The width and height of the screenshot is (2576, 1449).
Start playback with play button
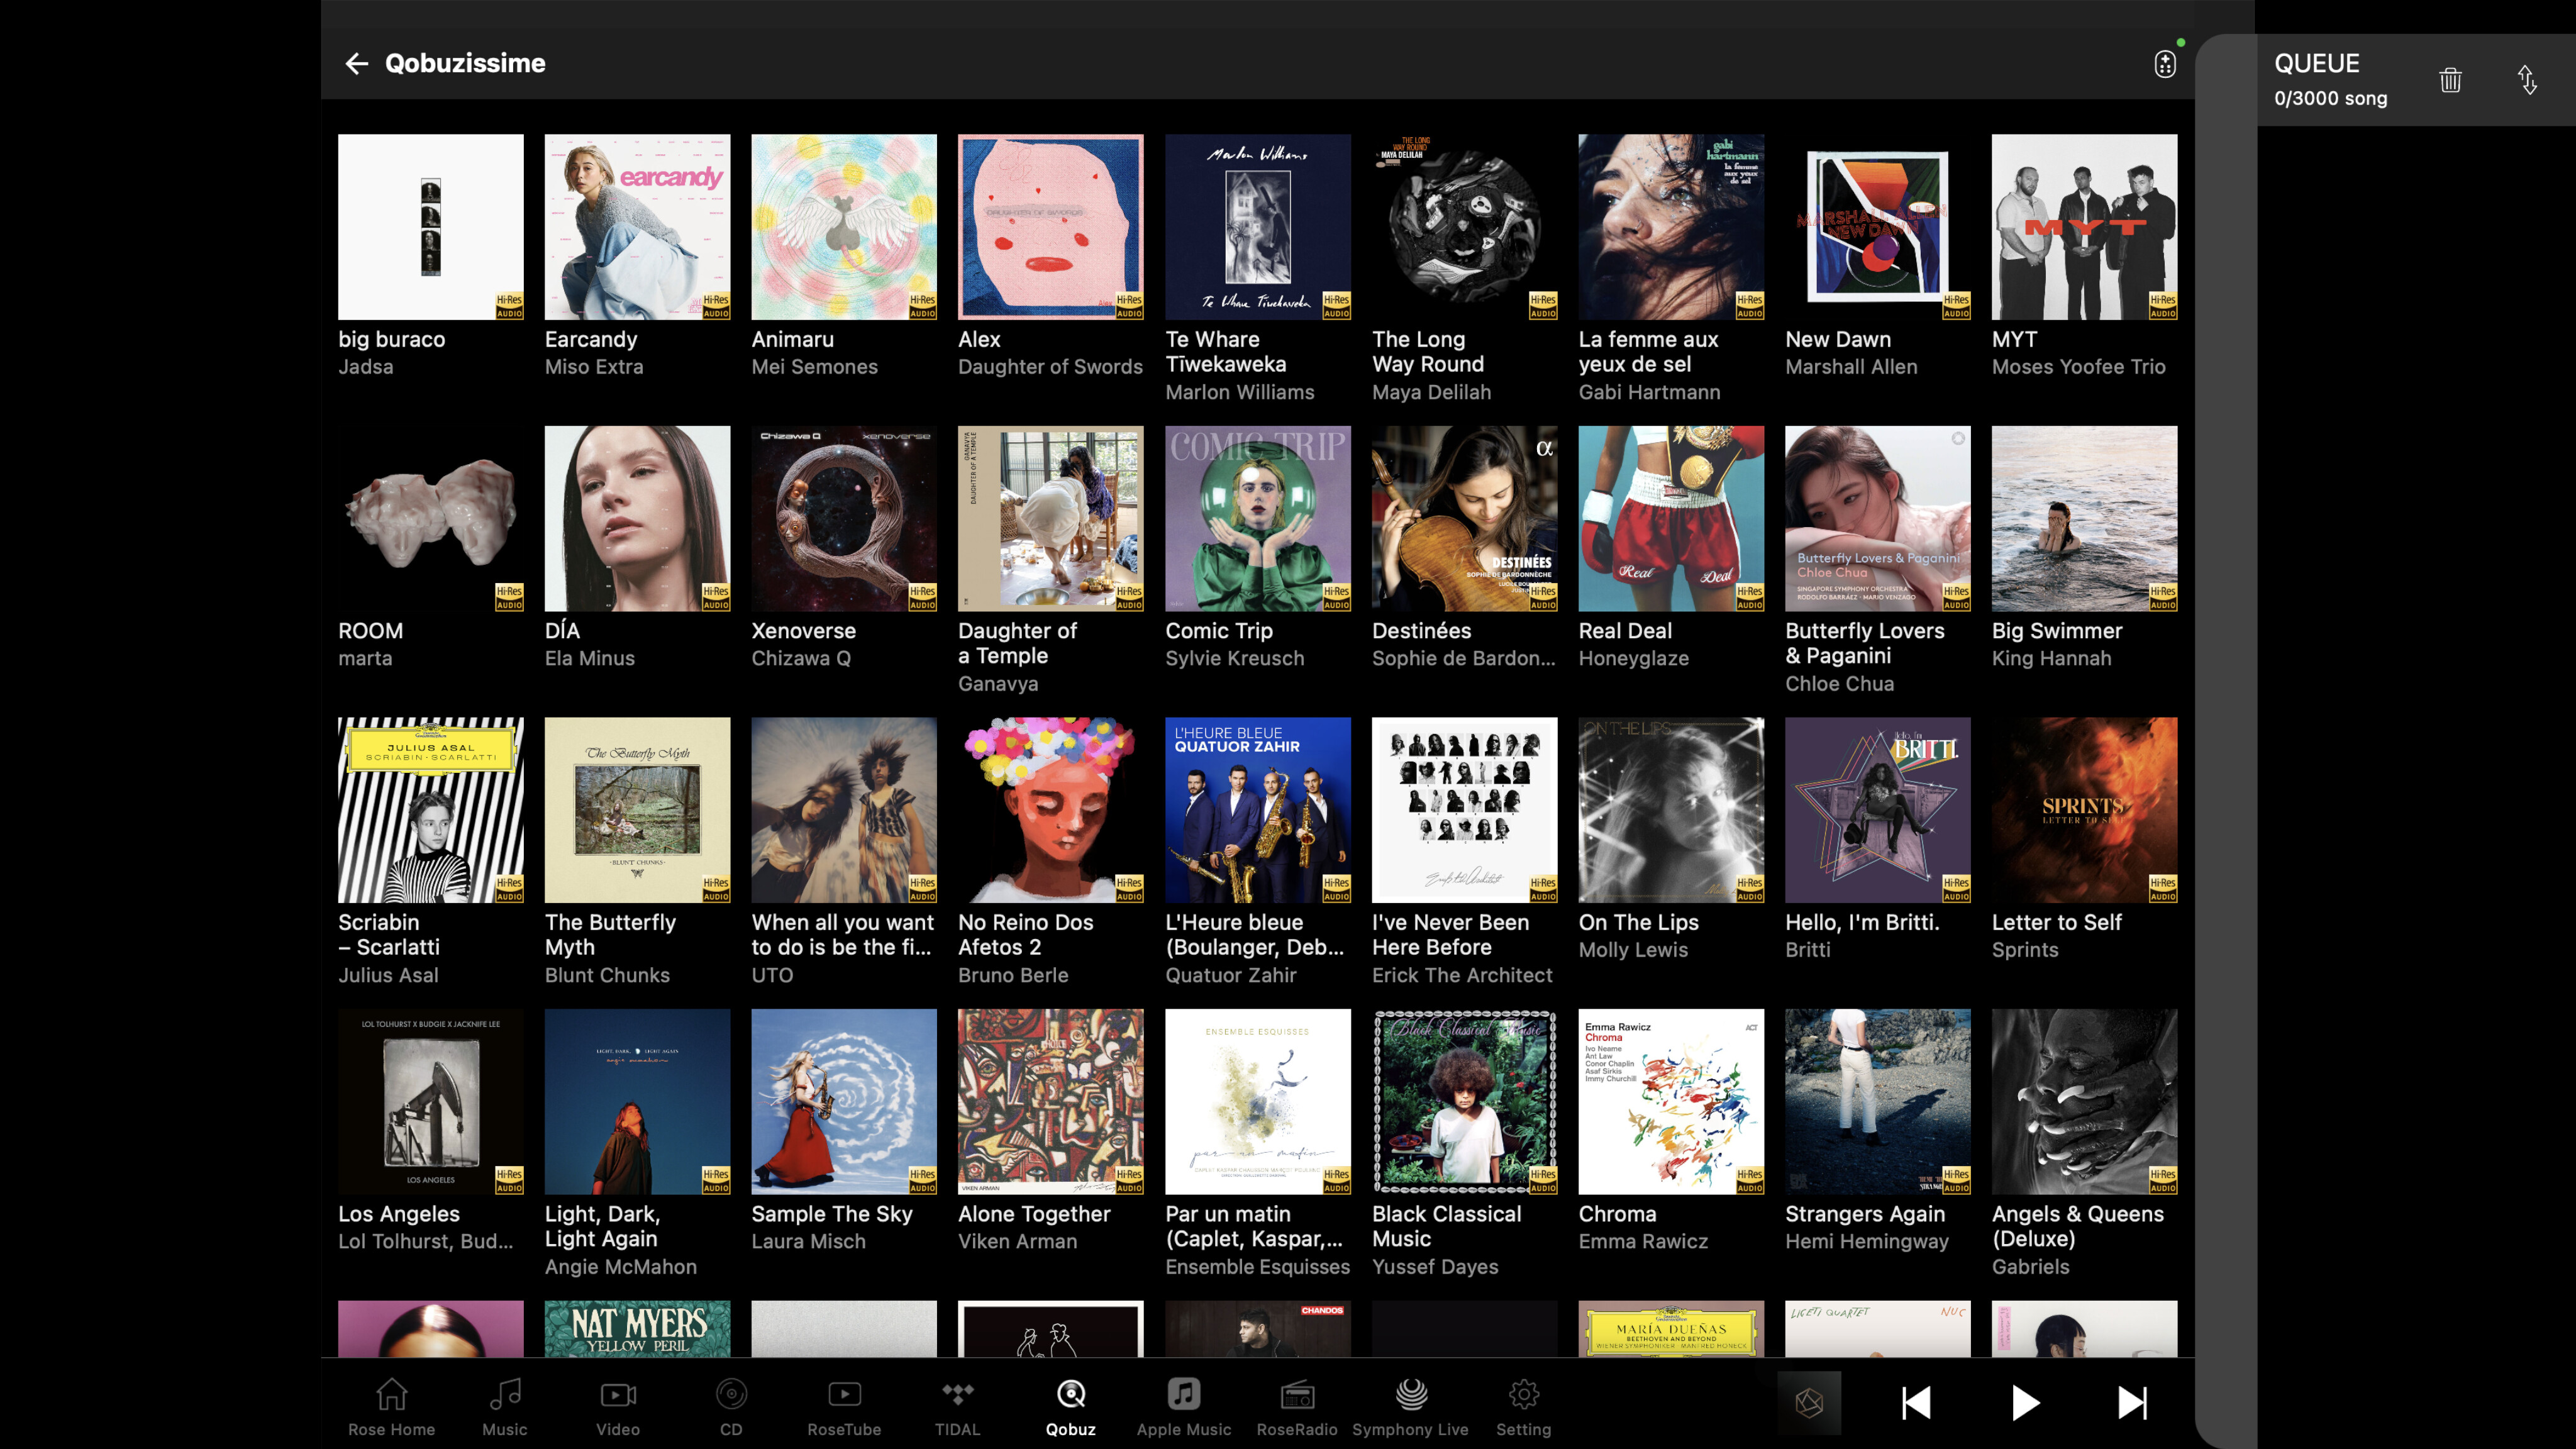tap(2025, 1402)
